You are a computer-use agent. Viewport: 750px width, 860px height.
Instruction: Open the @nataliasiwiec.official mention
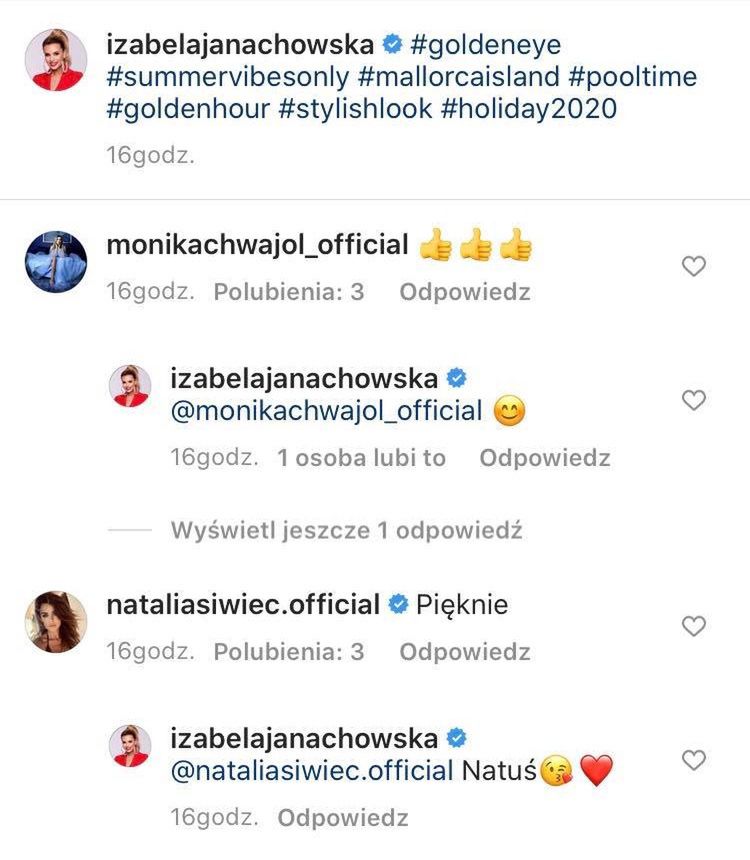(312, 771)
